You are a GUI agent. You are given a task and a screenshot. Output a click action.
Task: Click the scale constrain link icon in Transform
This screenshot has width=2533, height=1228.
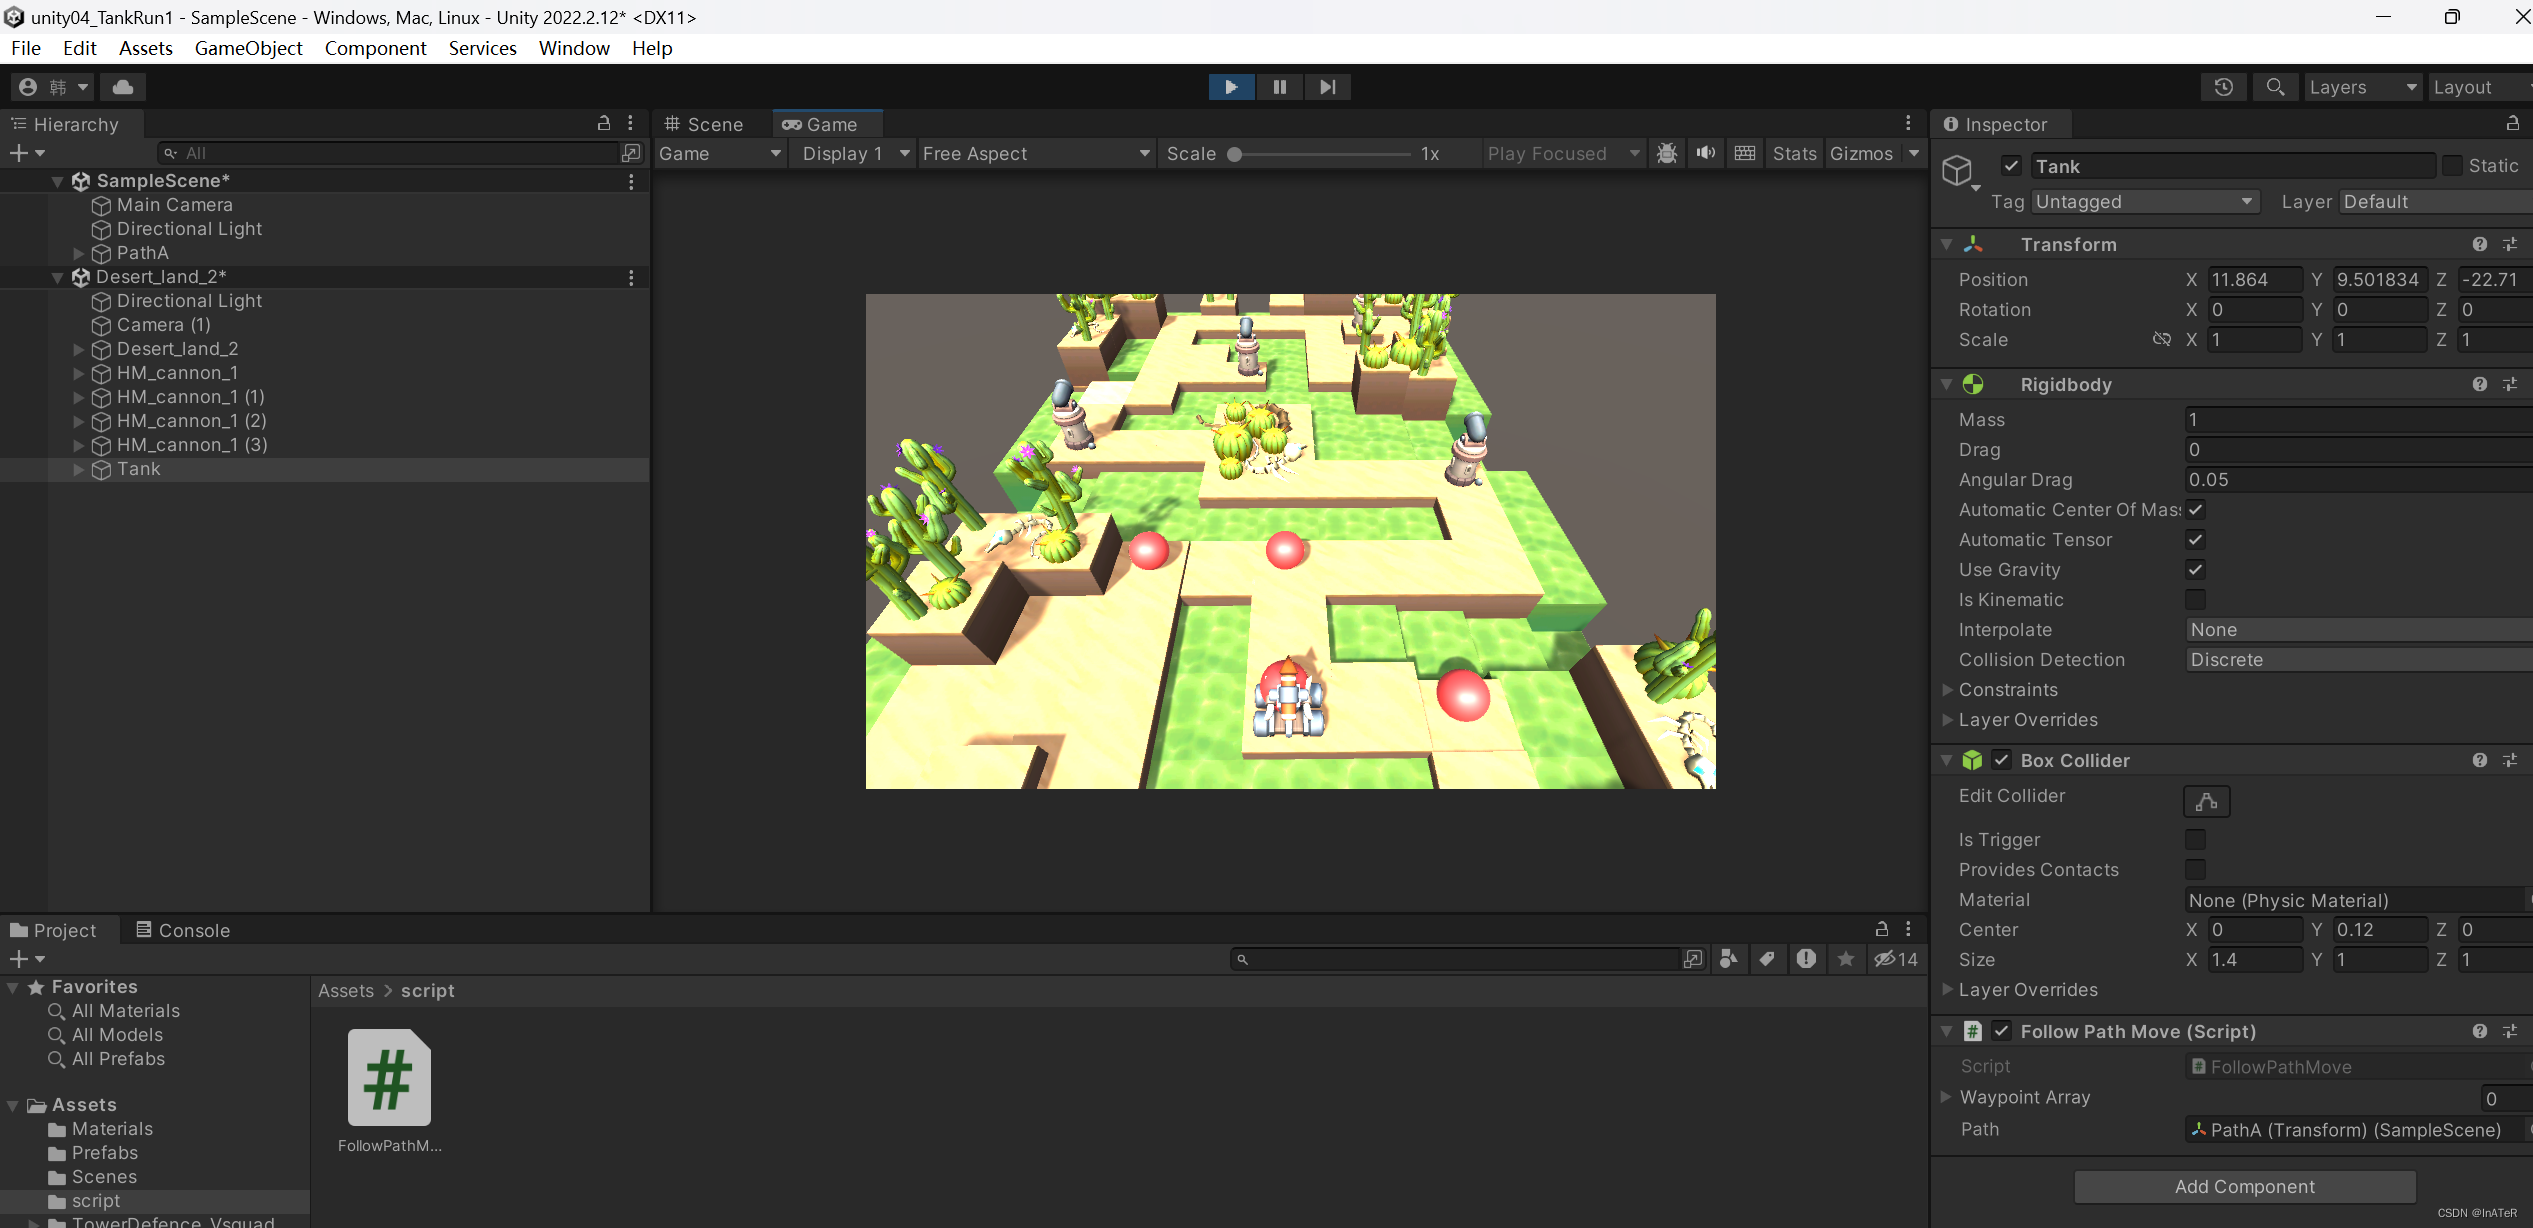pyautogui.click(x=2162, y=339)
